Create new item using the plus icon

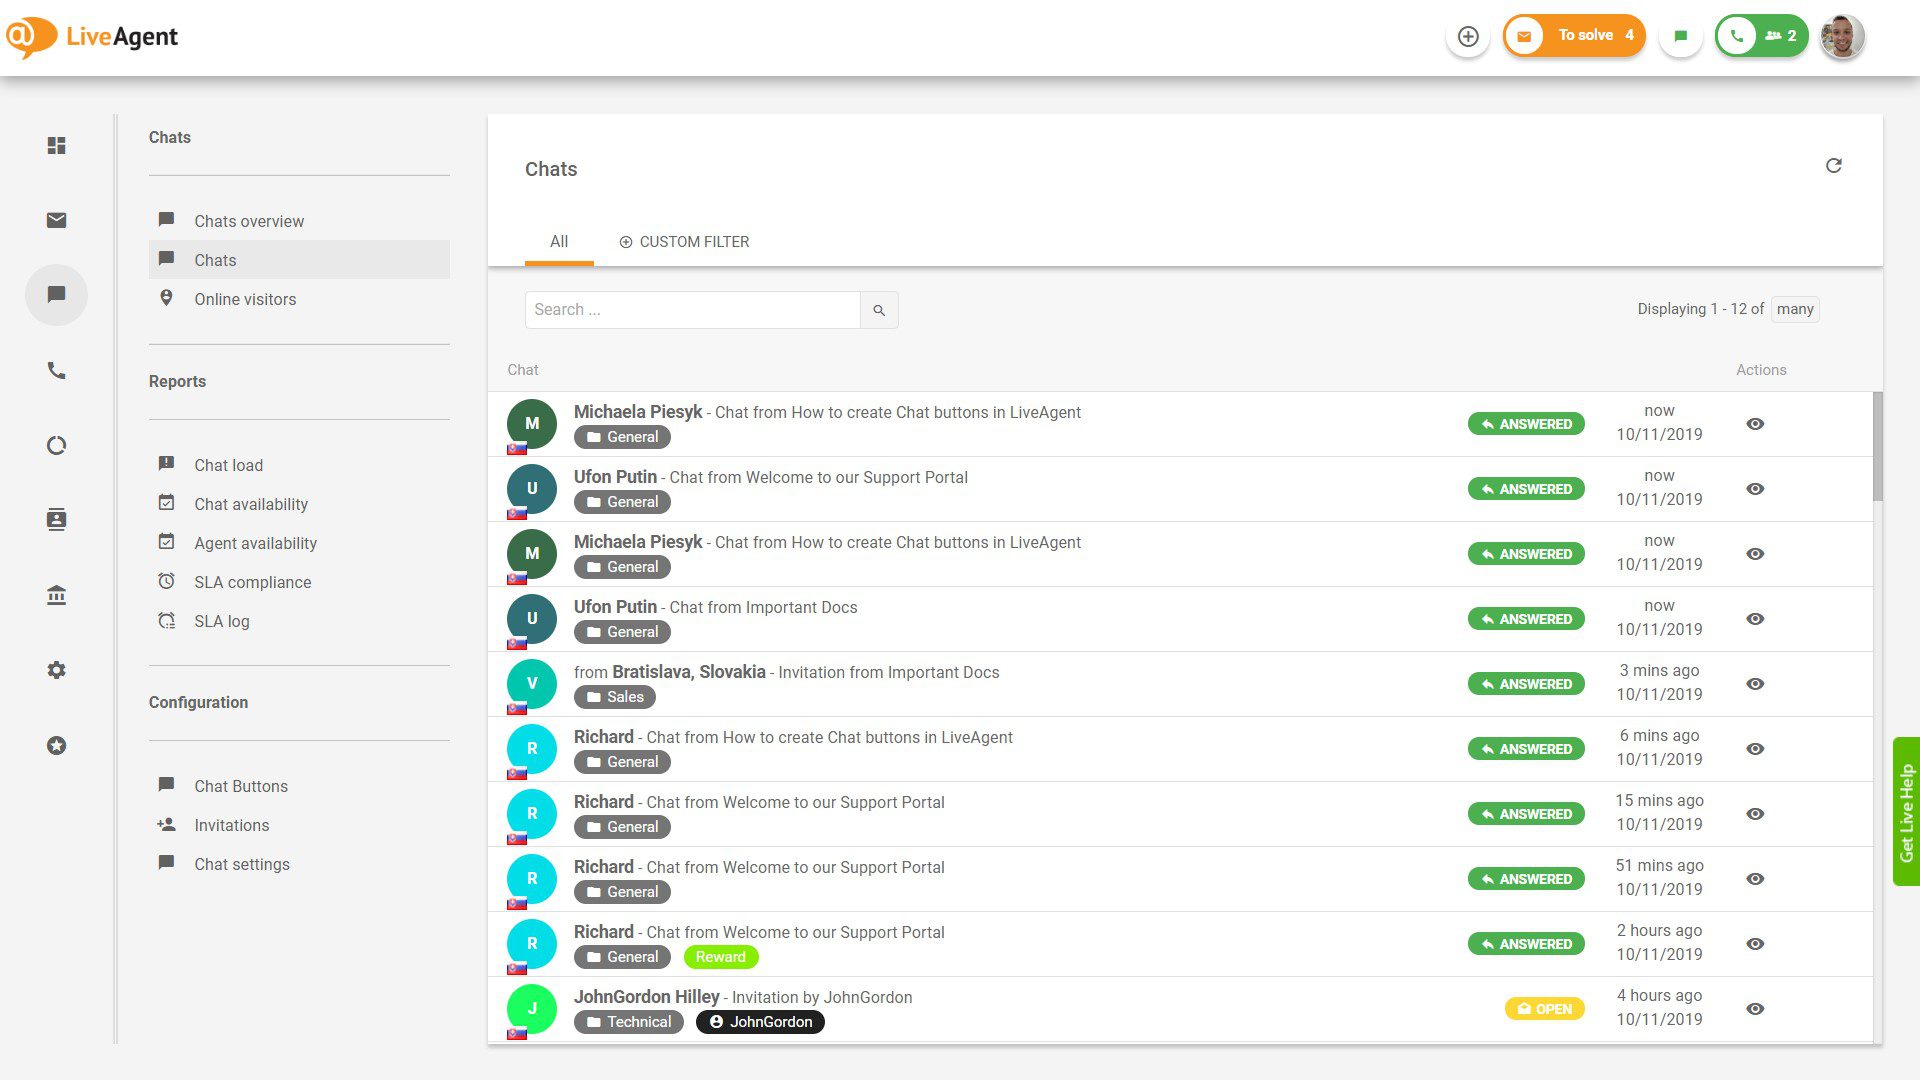[1468, 35]
